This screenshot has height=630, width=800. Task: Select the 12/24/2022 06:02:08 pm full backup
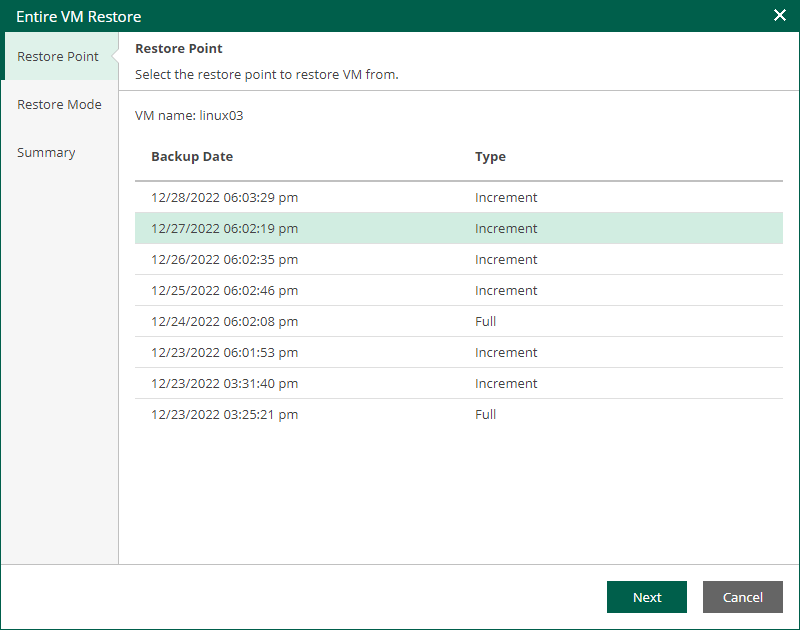[x=225, y=322]
